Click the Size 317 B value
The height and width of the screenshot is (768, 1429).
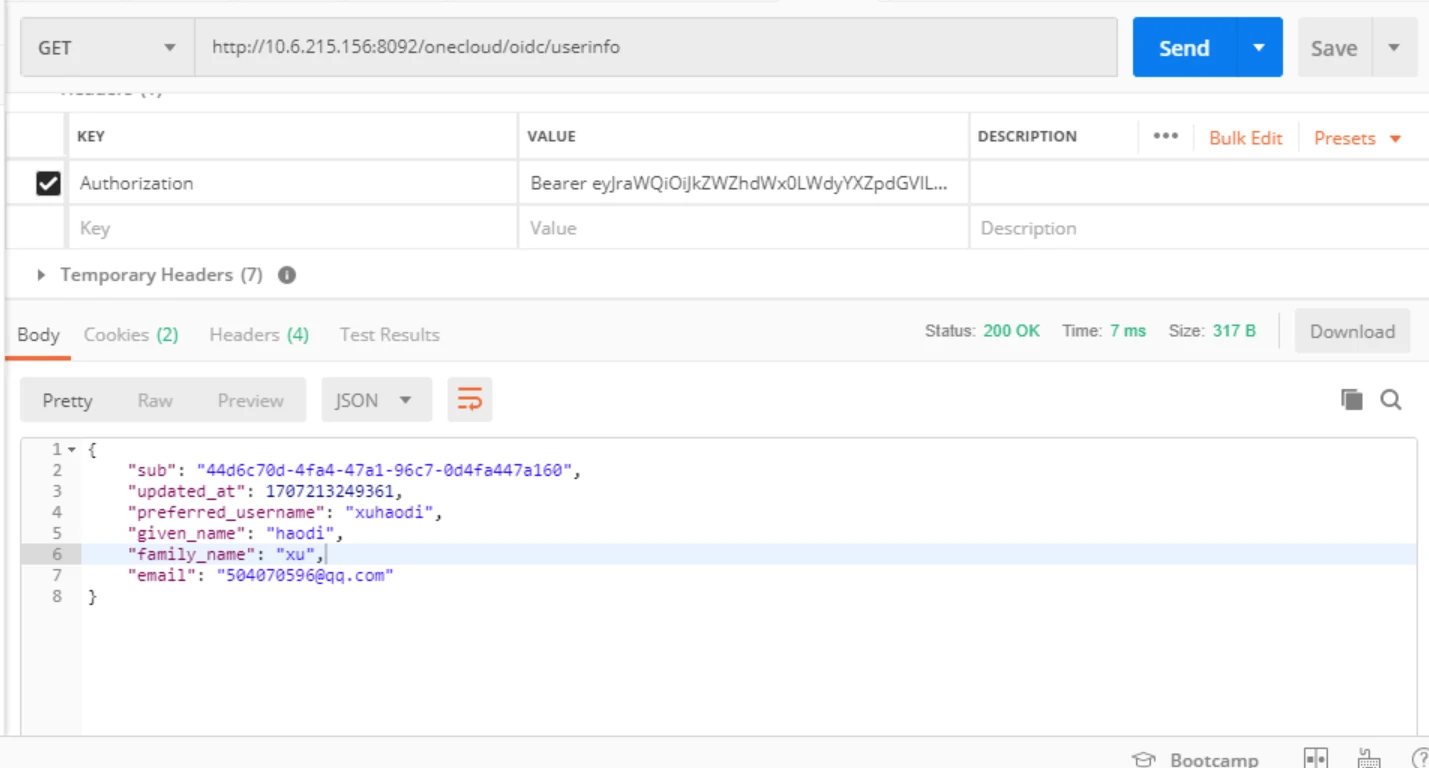click(x=1234, y=331)
